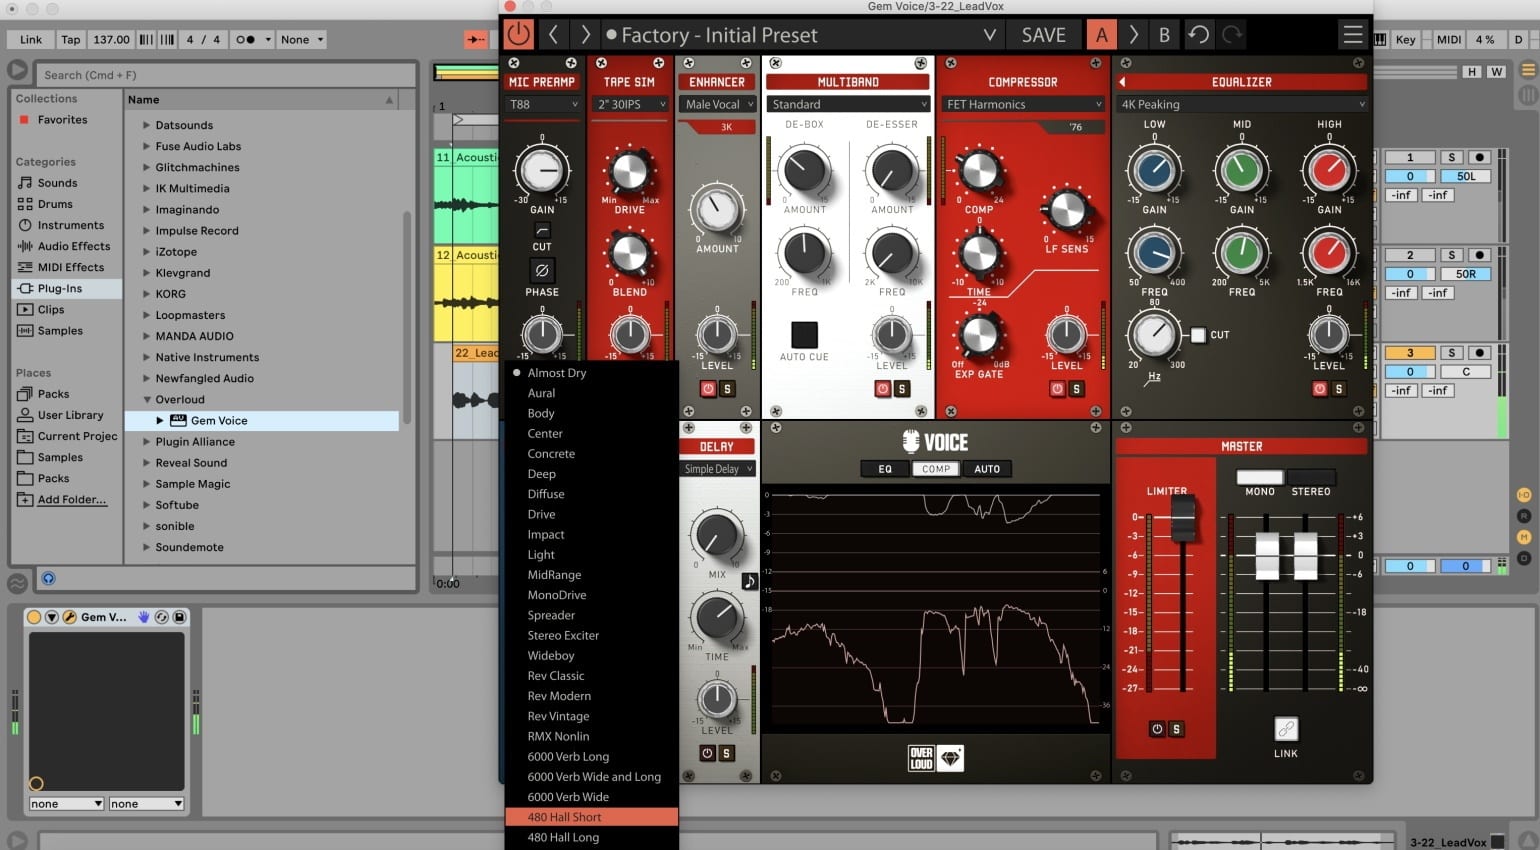This screenshot has width=1540, height=850.
Task: Click the Overloud logo
Action: click(921, 758)
